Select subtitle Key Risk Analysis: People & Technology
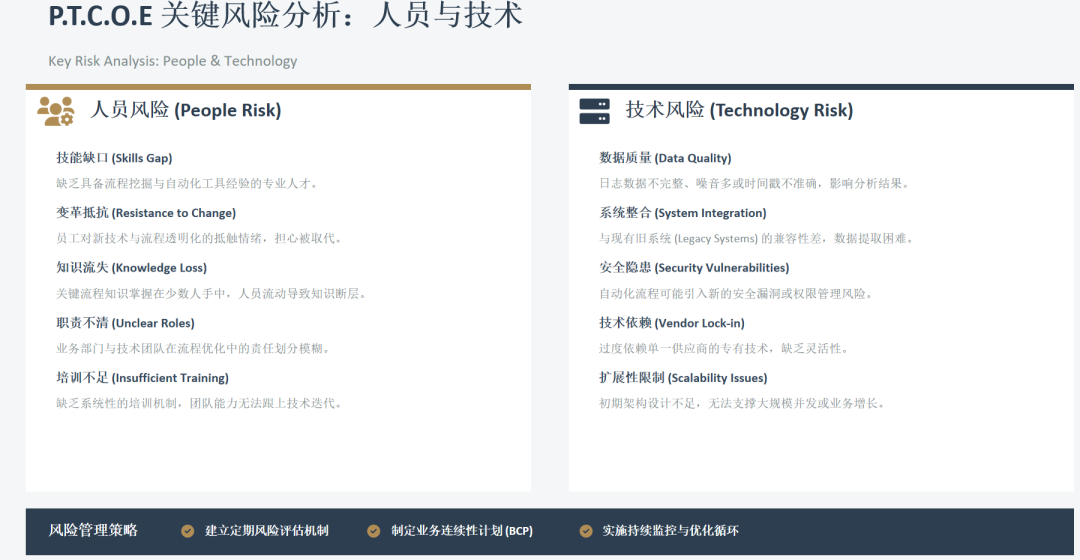1080x560 pixels. pos(173,61)
